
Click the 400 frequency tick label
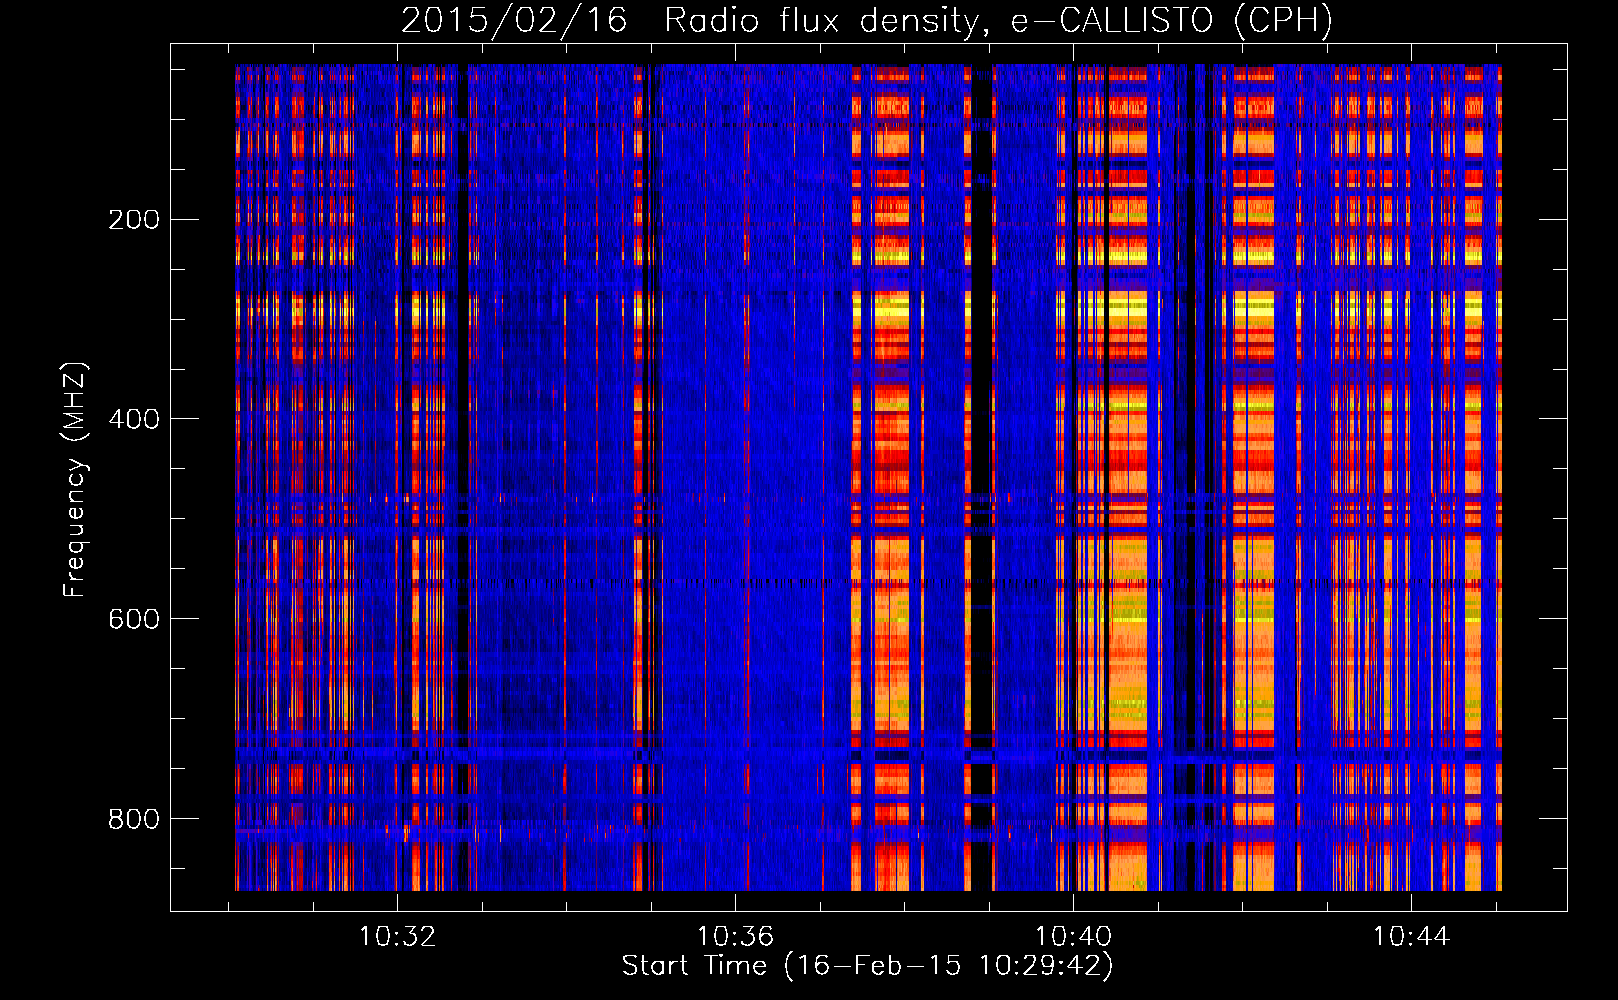pos(134,419)
